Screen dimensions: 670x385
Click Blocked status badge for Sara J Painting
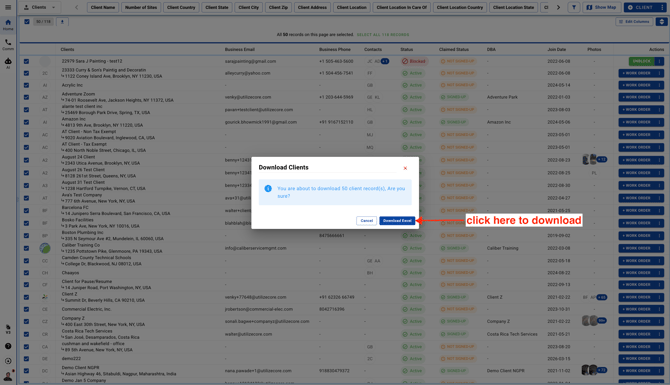pyautogui.click(x=414, y=61)
